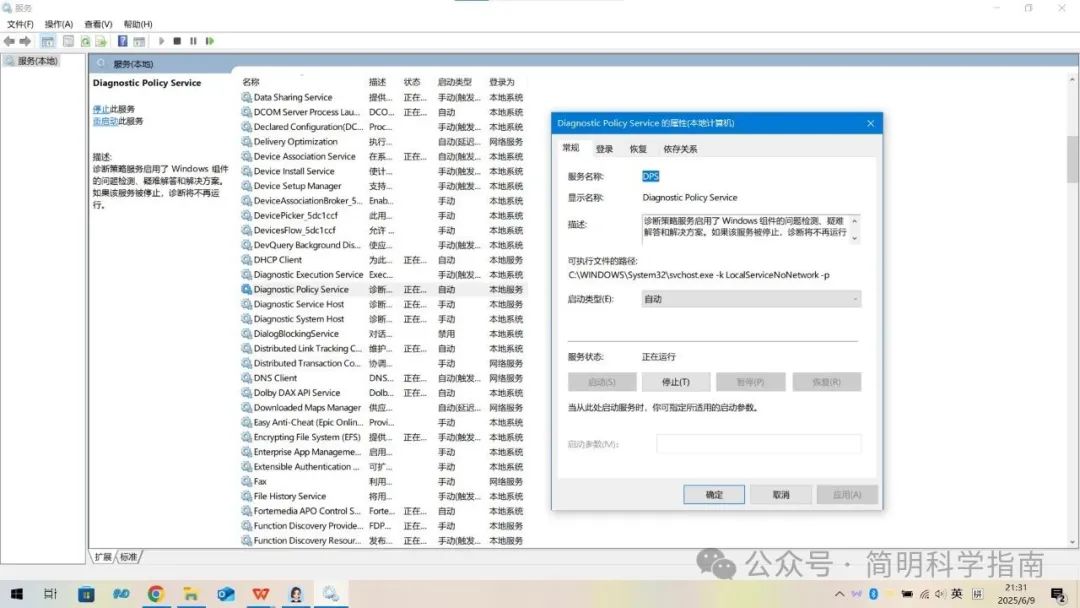Click the greyed 暂停(P) button

[750, 382]
